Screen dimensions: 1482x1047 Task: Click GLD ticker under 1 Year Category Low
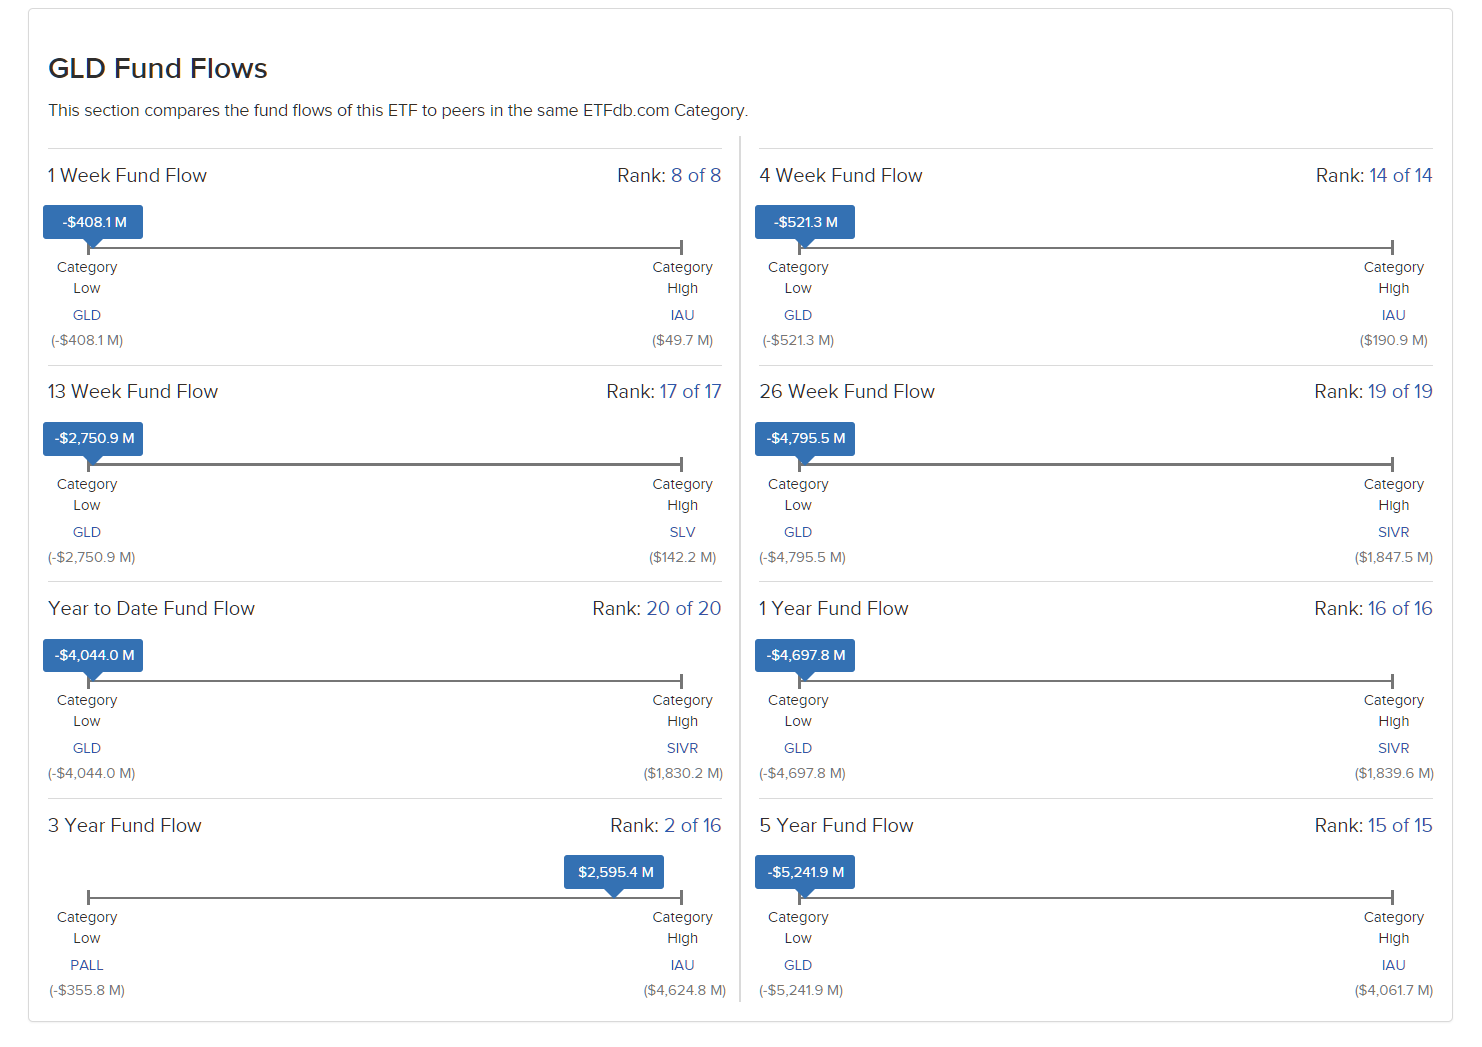798,748
